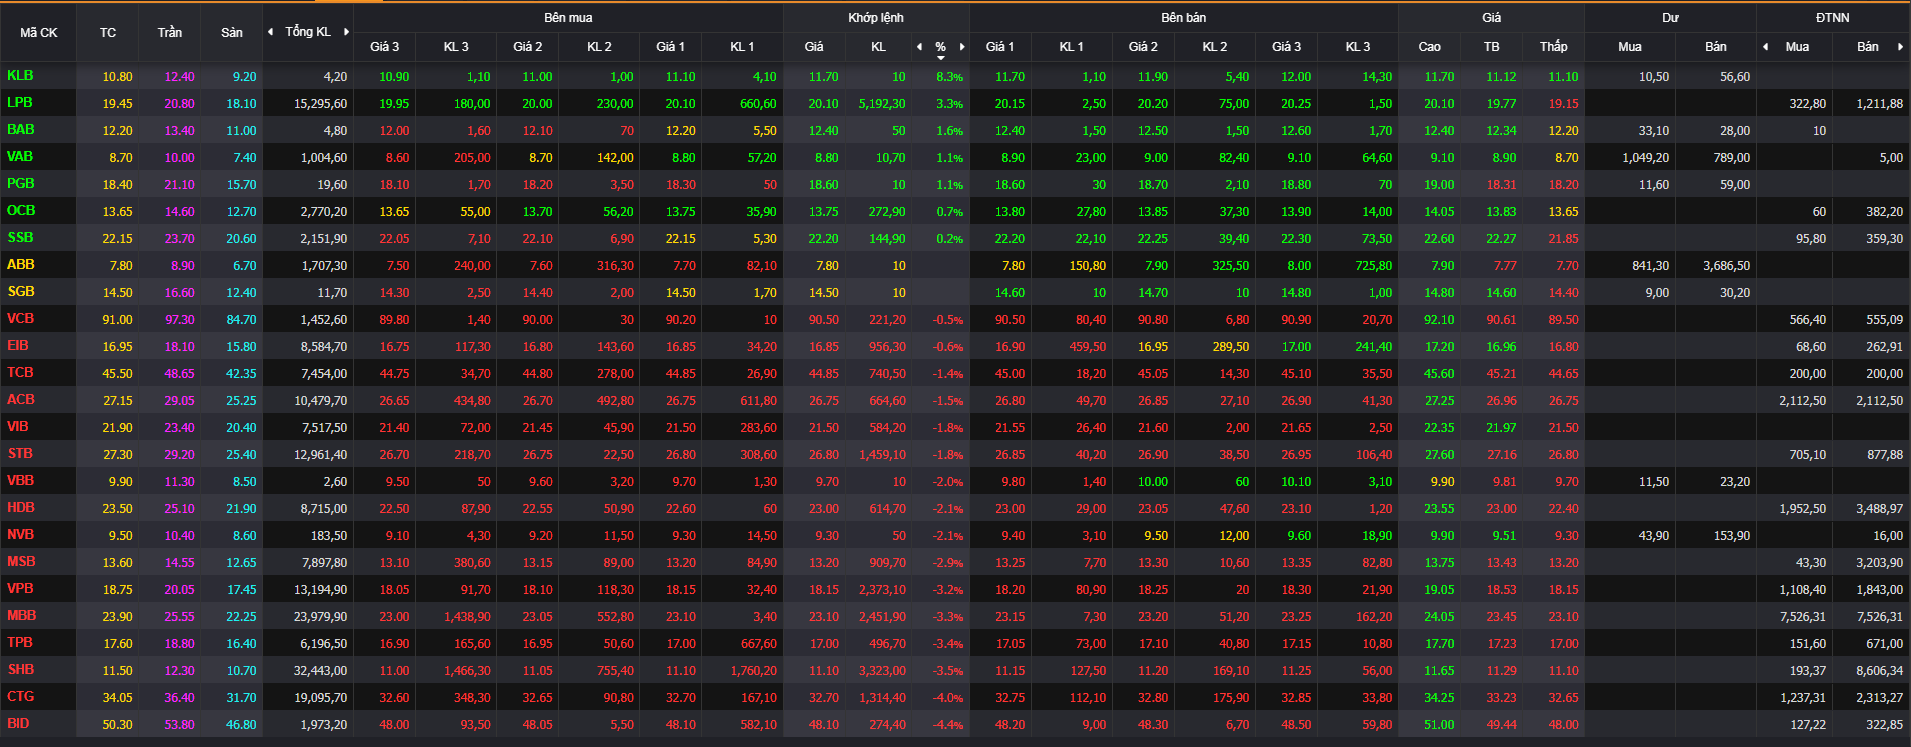Select the VCB ticker
This screenshot has height=747, width=1911.
[20, 318]
